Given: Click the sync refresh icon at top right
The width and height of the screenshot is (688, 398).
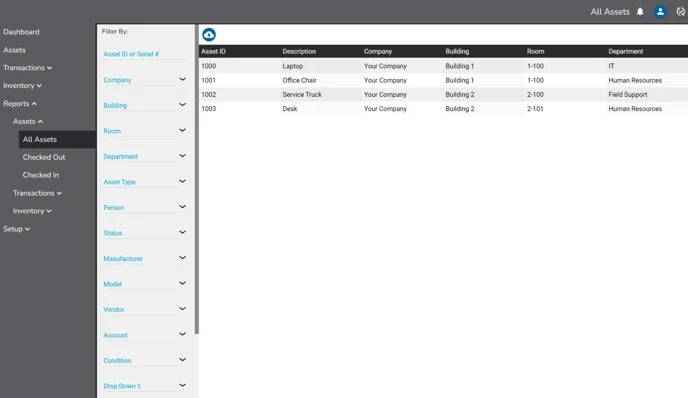Looking at the screenshot, I should click(681, 12).
